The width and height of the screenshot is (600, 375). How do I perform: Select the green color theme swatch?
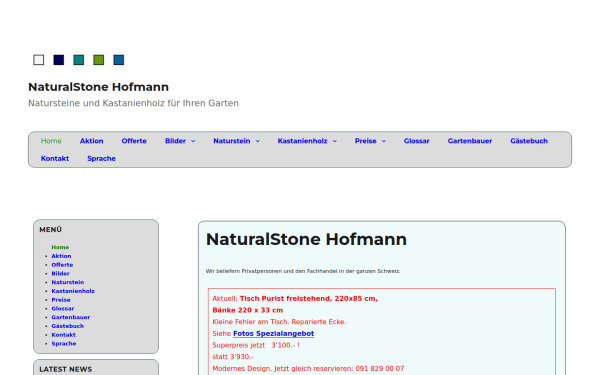(x=99, y=60)
